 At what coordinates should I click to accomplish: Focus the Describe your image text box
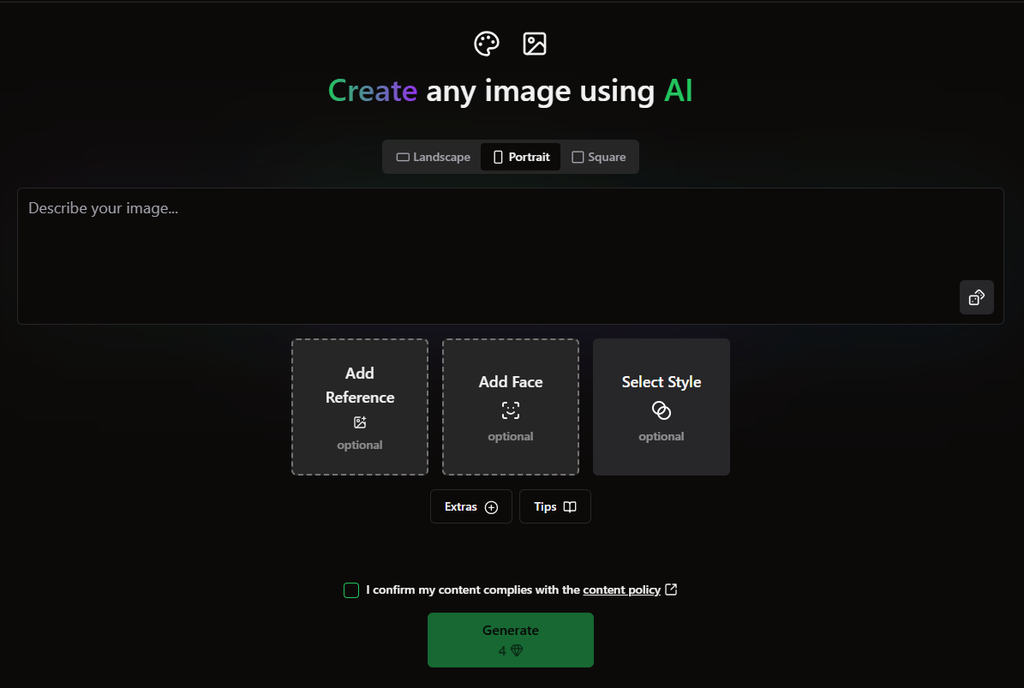pos(510,256)
